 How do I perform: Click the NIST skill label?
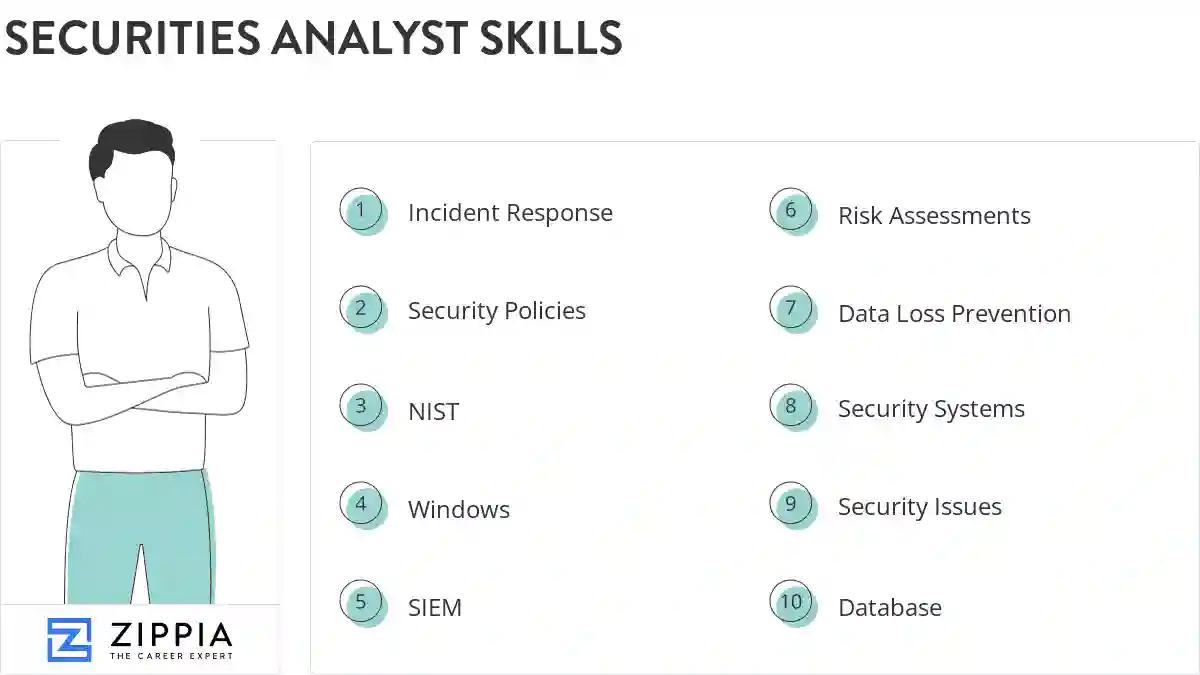click(x=433, y=411)
